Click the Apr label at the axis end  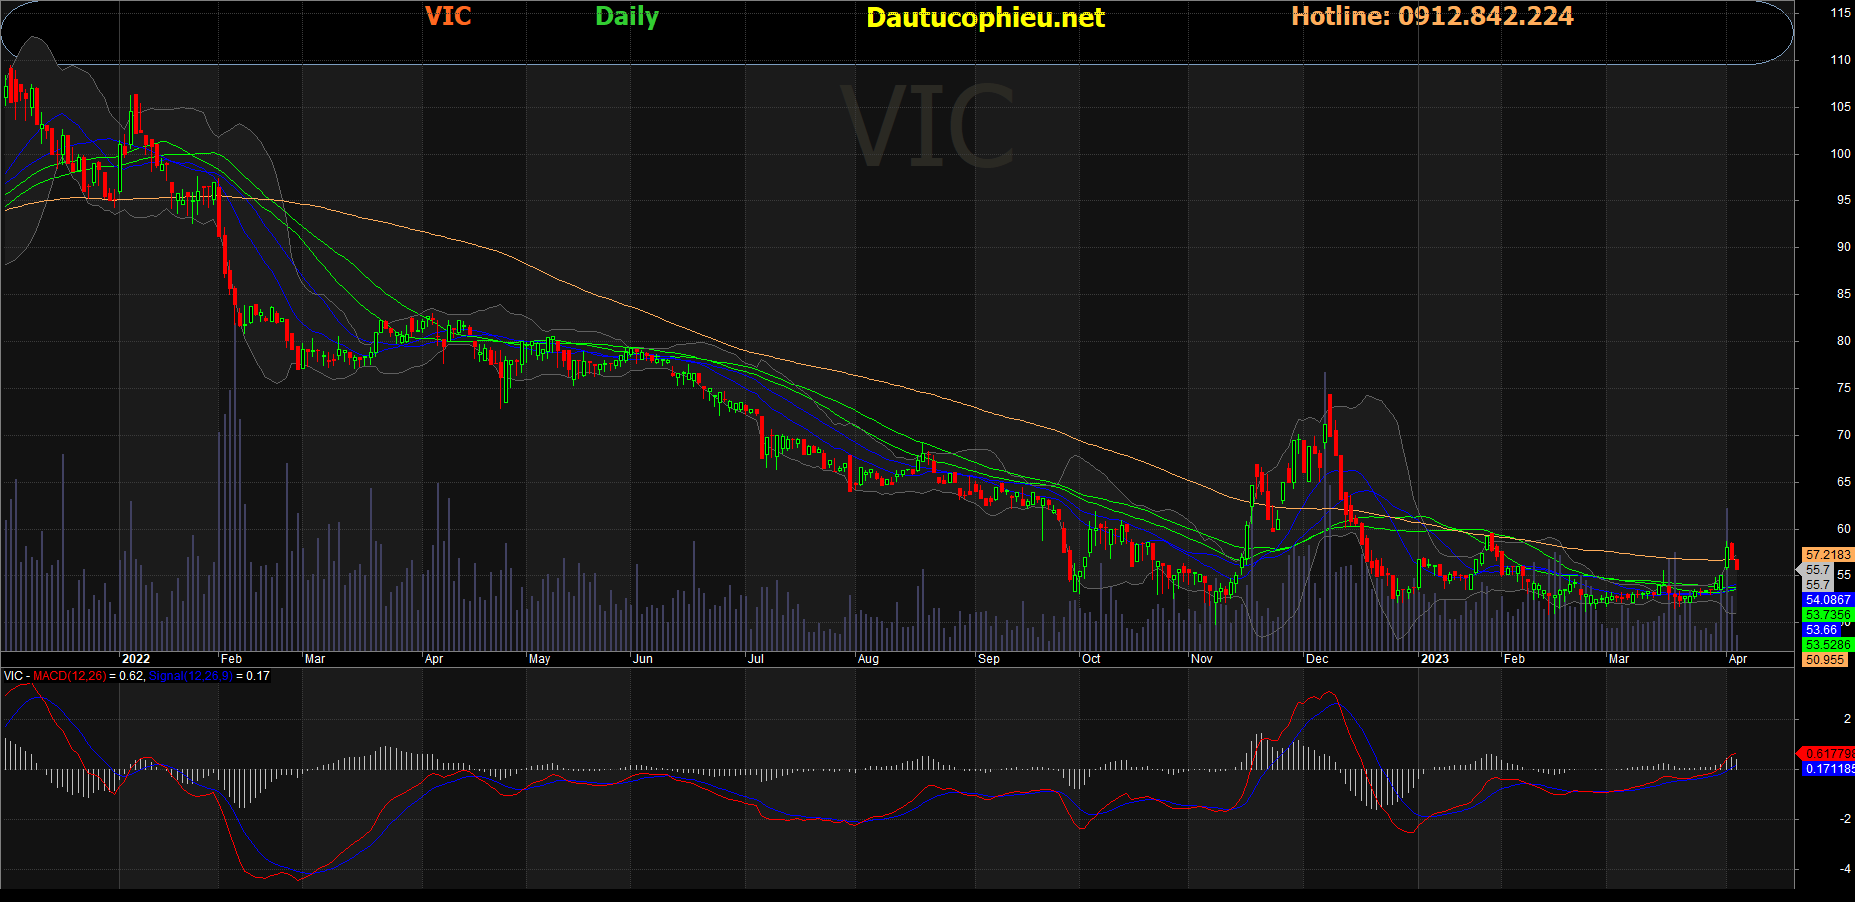1738,659
